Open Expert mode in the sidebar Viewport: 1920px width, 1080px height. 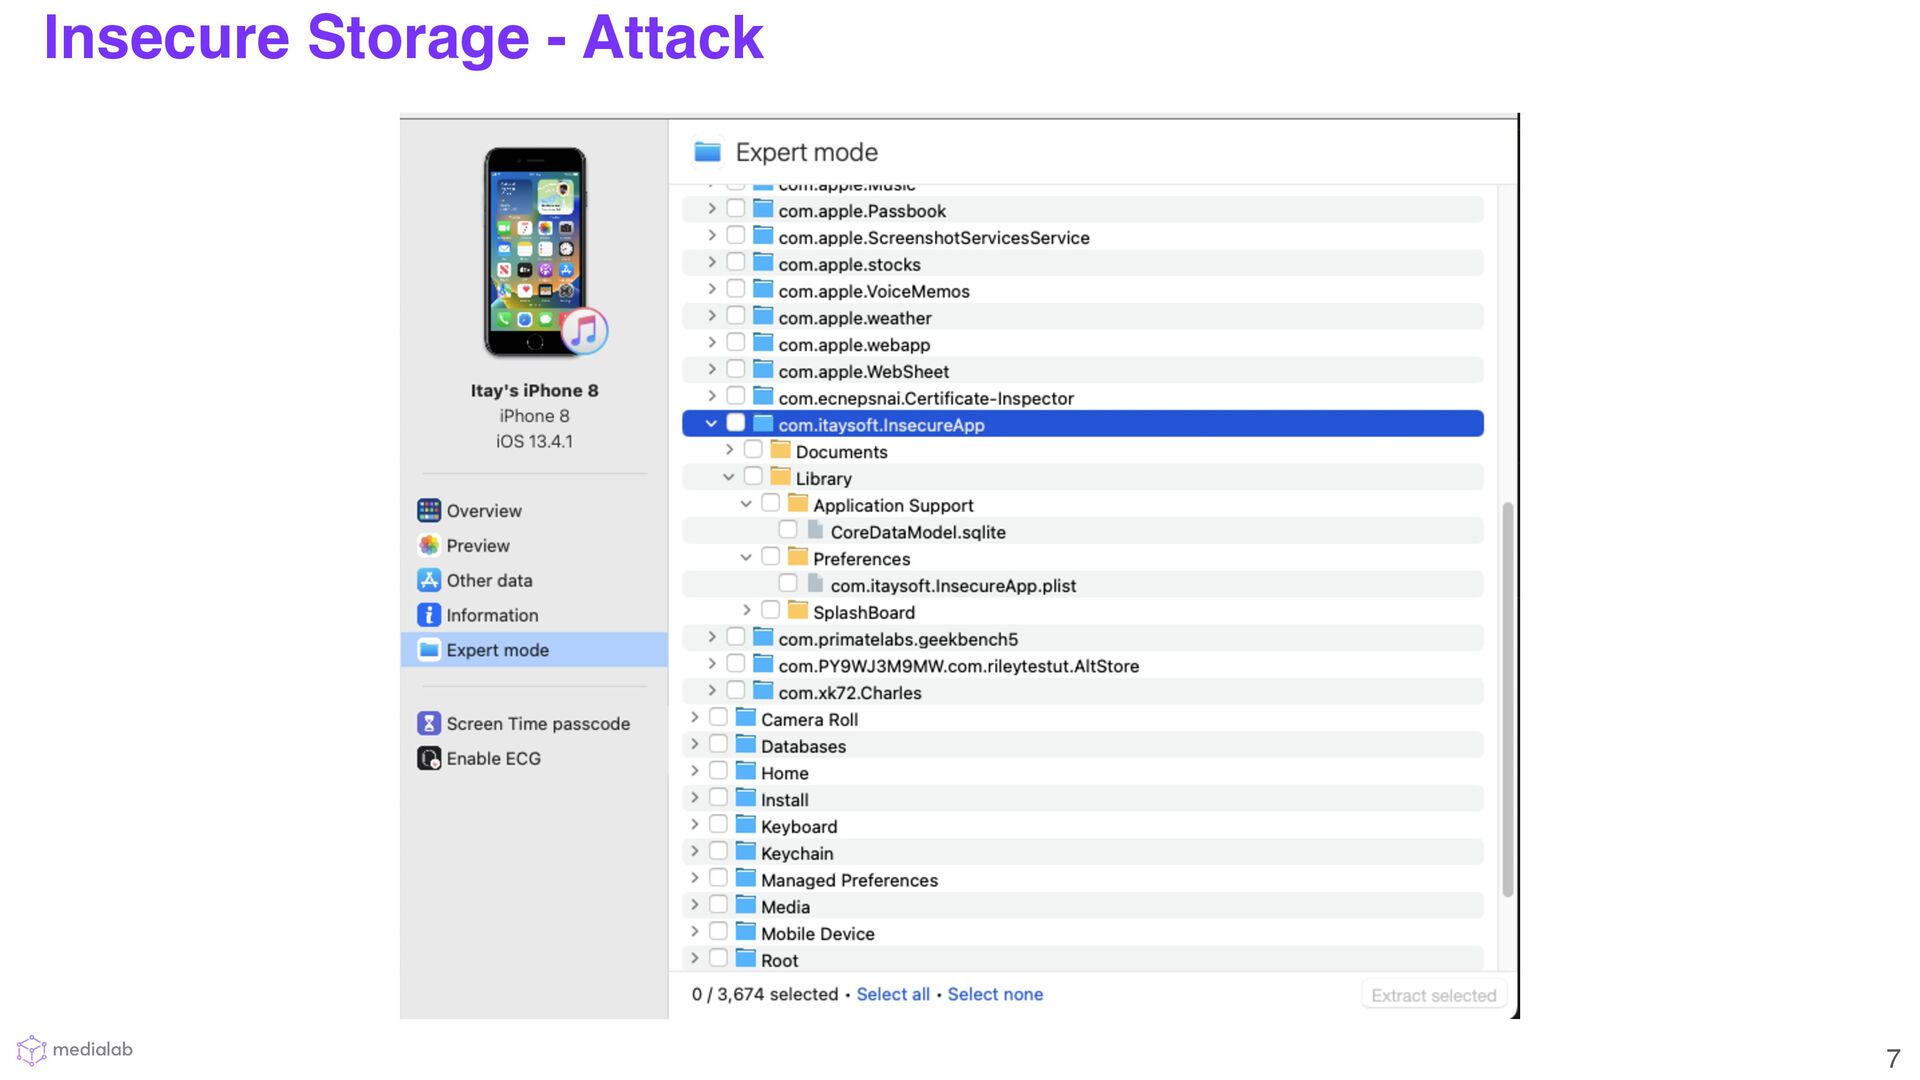pyautogui.click(x=497, y=651)
